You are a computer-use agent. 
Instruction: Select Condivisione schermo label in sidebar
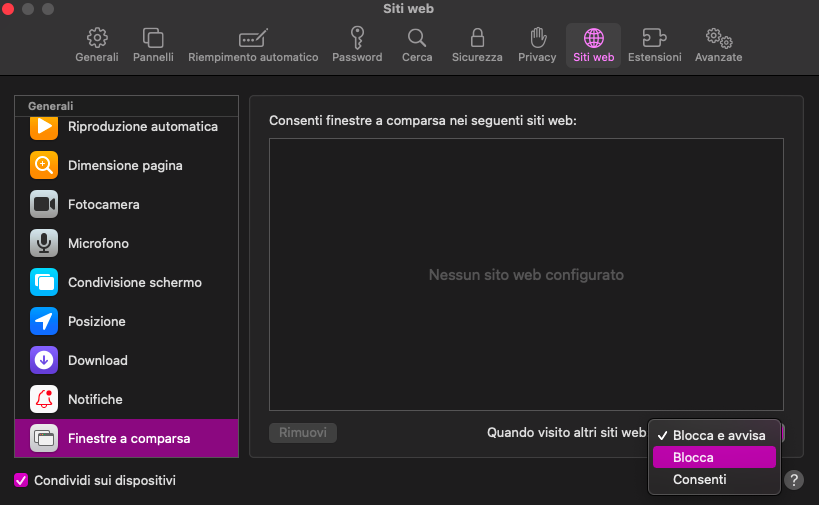click(x=135, y=283)
